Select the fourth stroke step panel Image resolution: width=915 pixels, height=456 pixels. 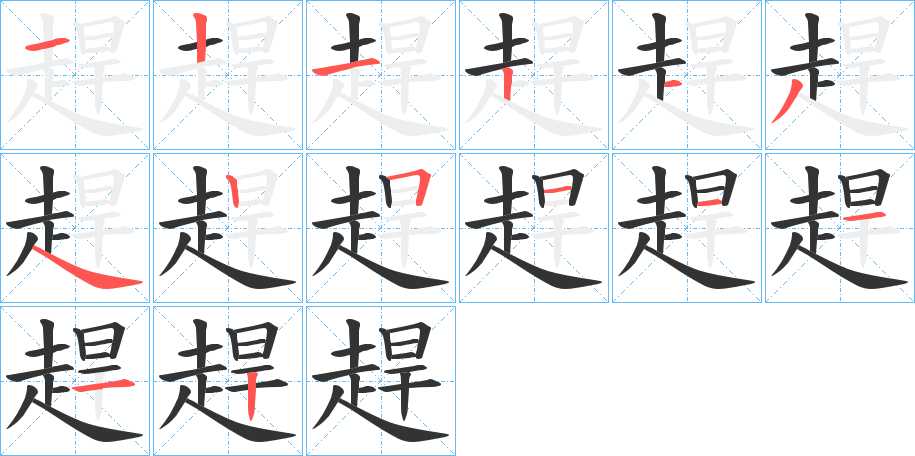(534, 75)
